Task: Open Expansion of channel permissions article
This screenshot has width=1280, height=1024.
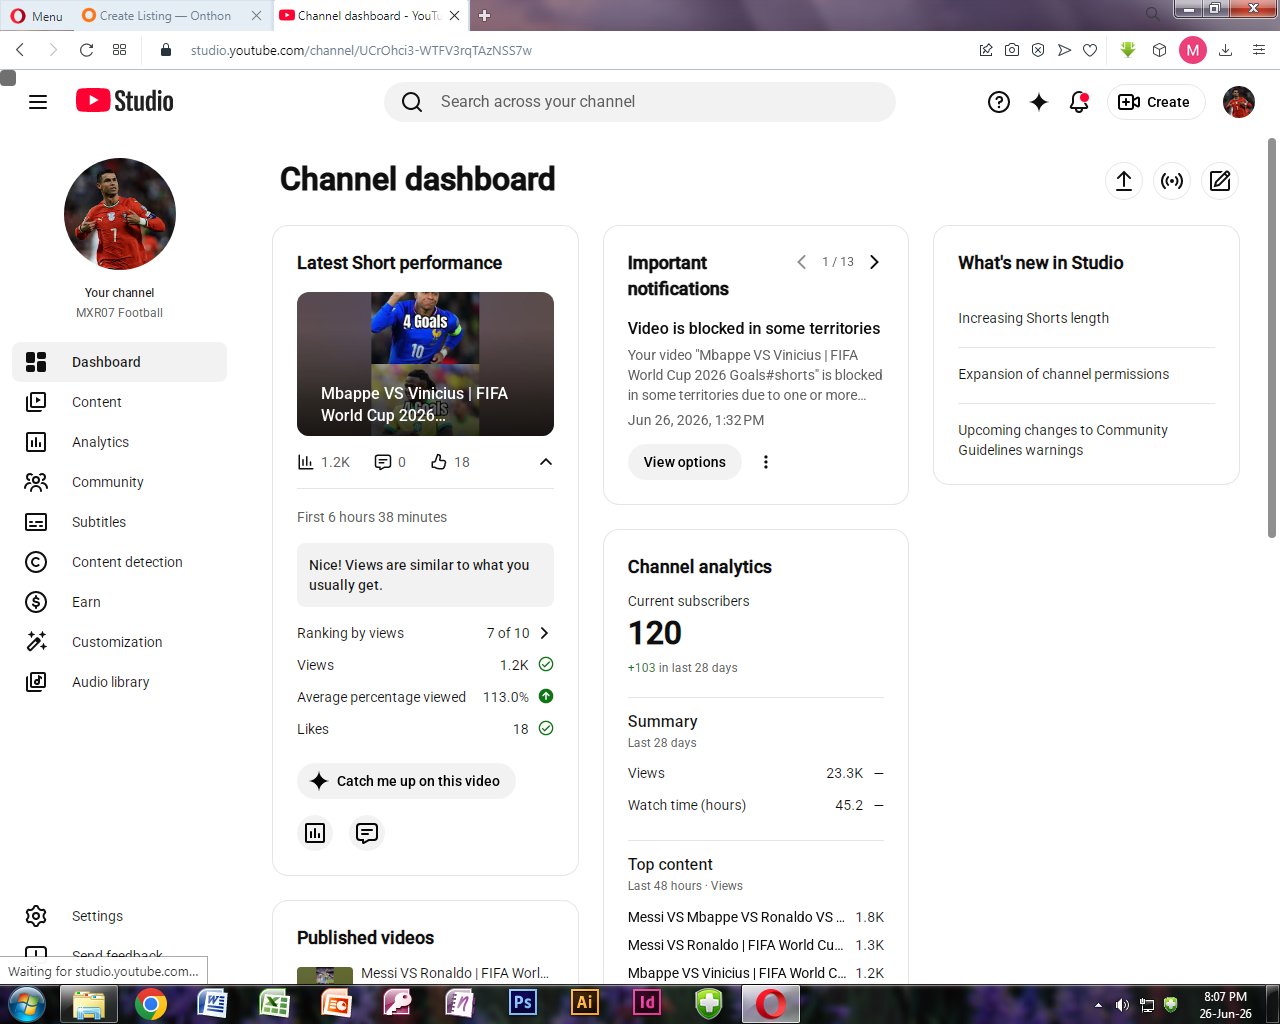Action: [1063, 374]
